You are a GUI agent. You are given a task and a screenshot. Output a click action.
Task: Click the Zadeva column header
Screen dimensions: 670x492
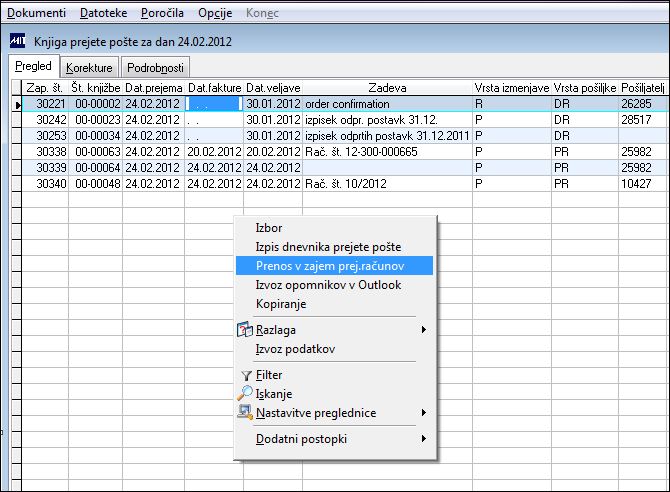(x=387, y=88)
